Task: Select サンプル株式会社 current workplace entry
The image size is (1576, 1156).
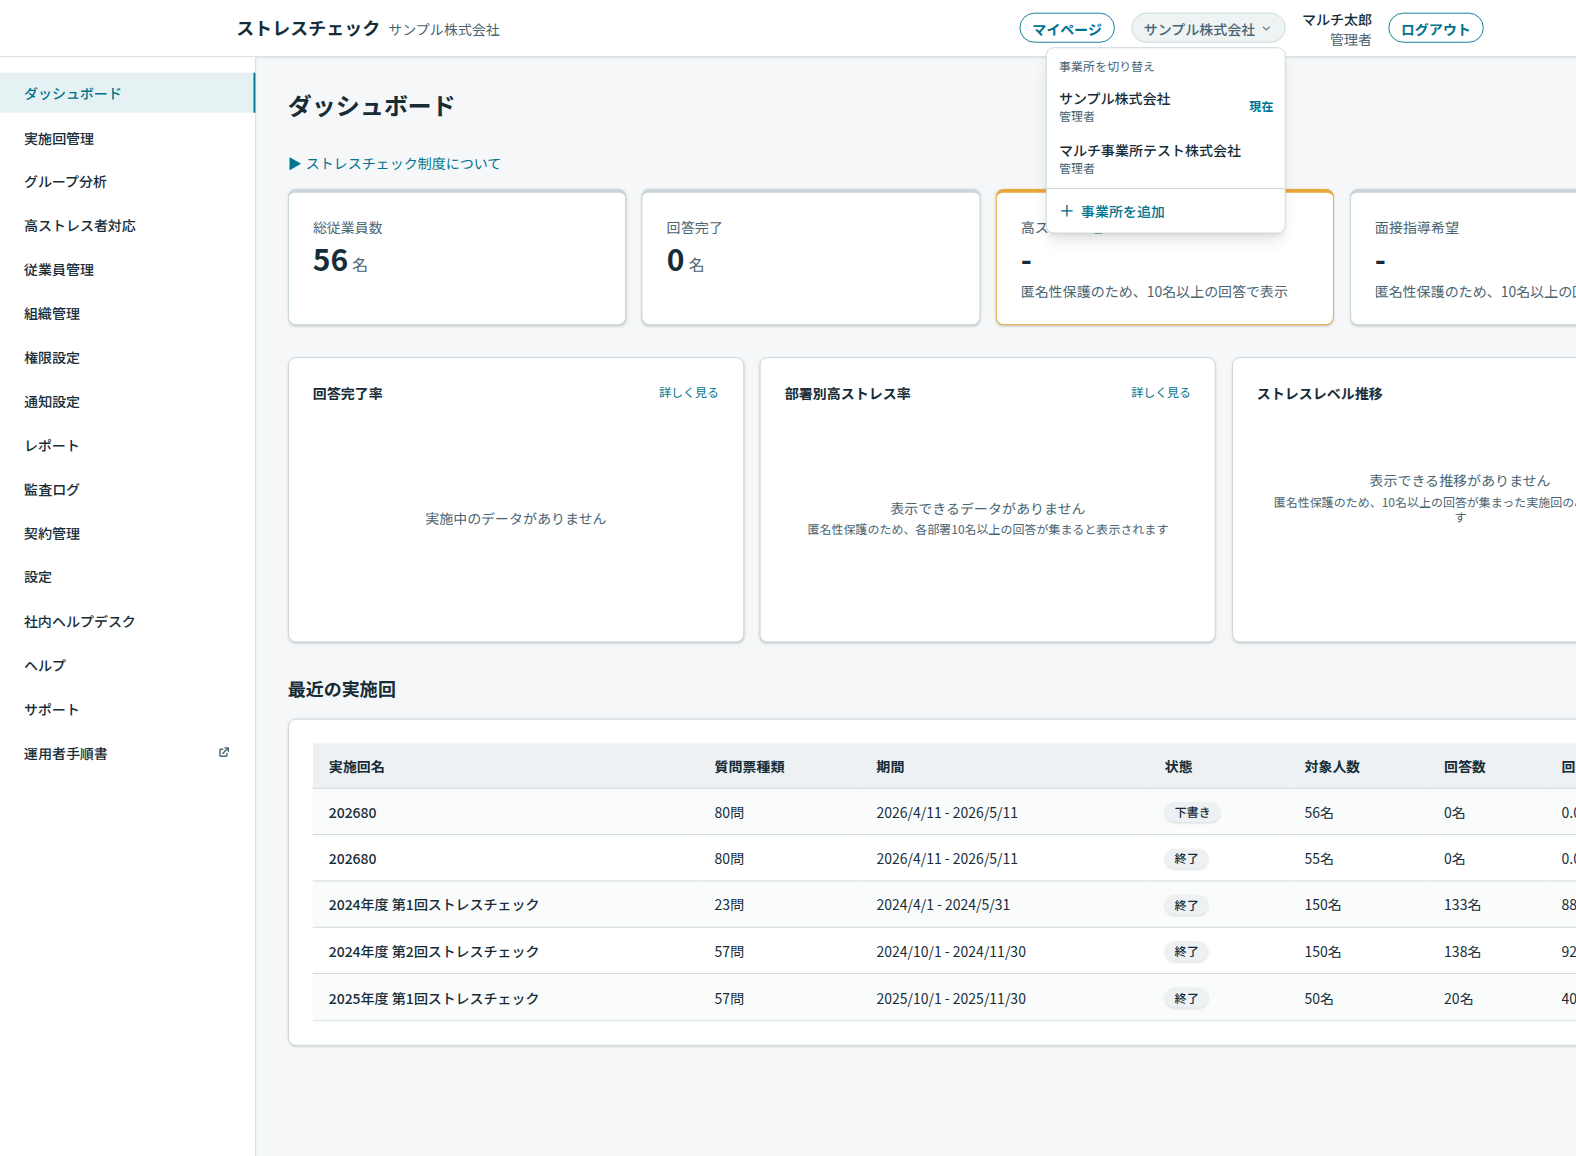Action: tap(1165, 106)
